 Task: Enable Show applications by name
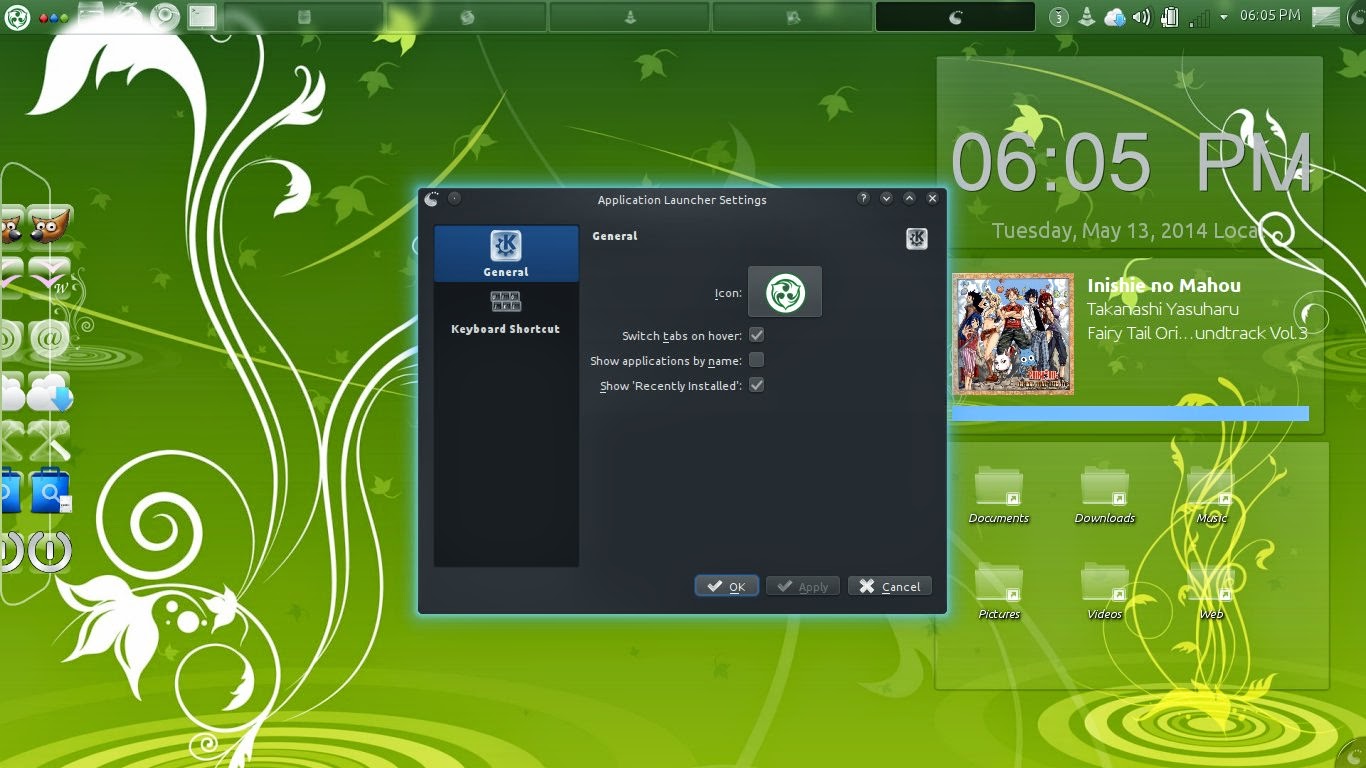point(757,360)
